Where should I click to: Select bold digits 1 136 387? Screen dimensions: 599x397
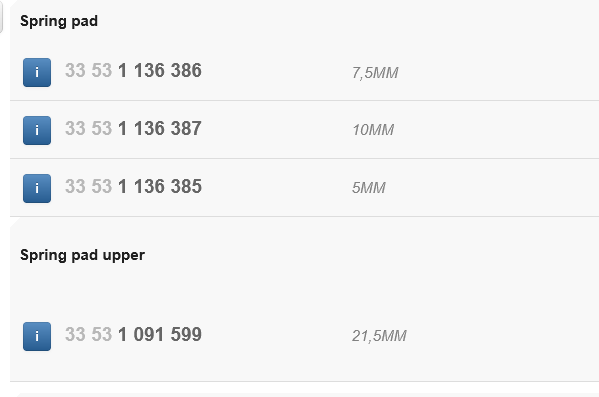pos(160,129)
